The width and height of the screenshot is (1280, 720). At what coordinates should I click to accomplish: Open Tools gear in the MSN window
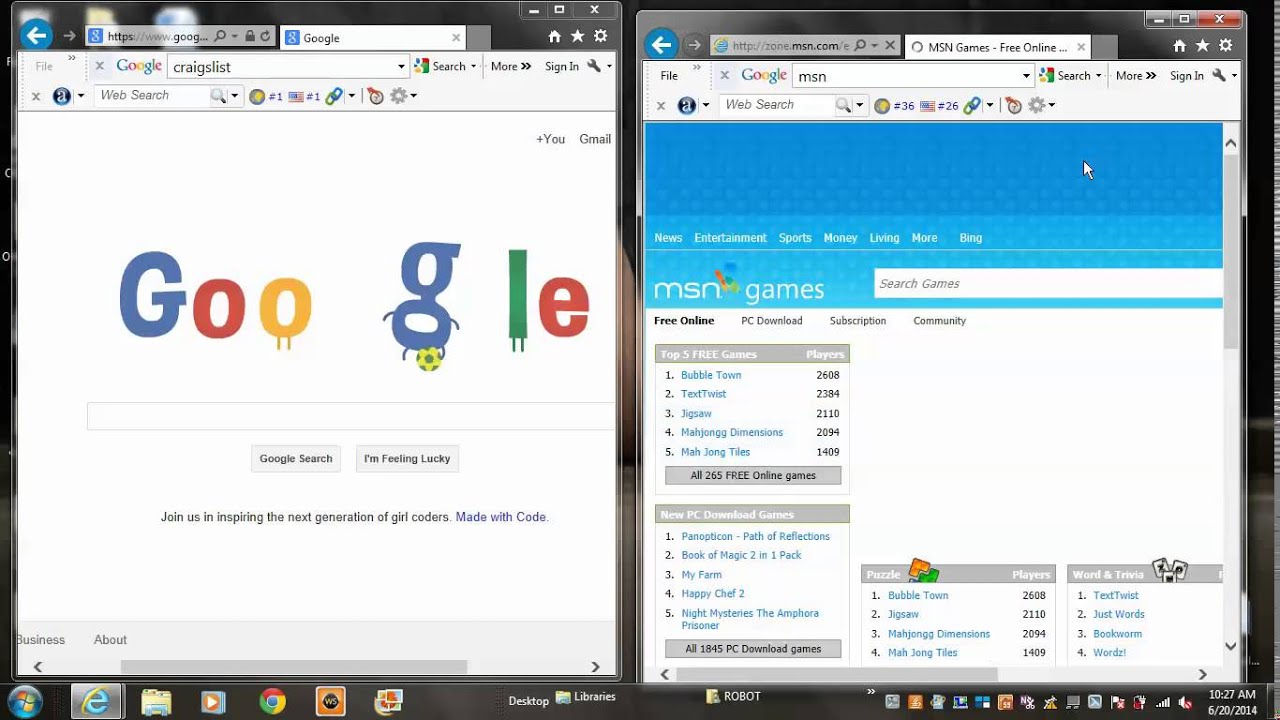click(1226, 46)
